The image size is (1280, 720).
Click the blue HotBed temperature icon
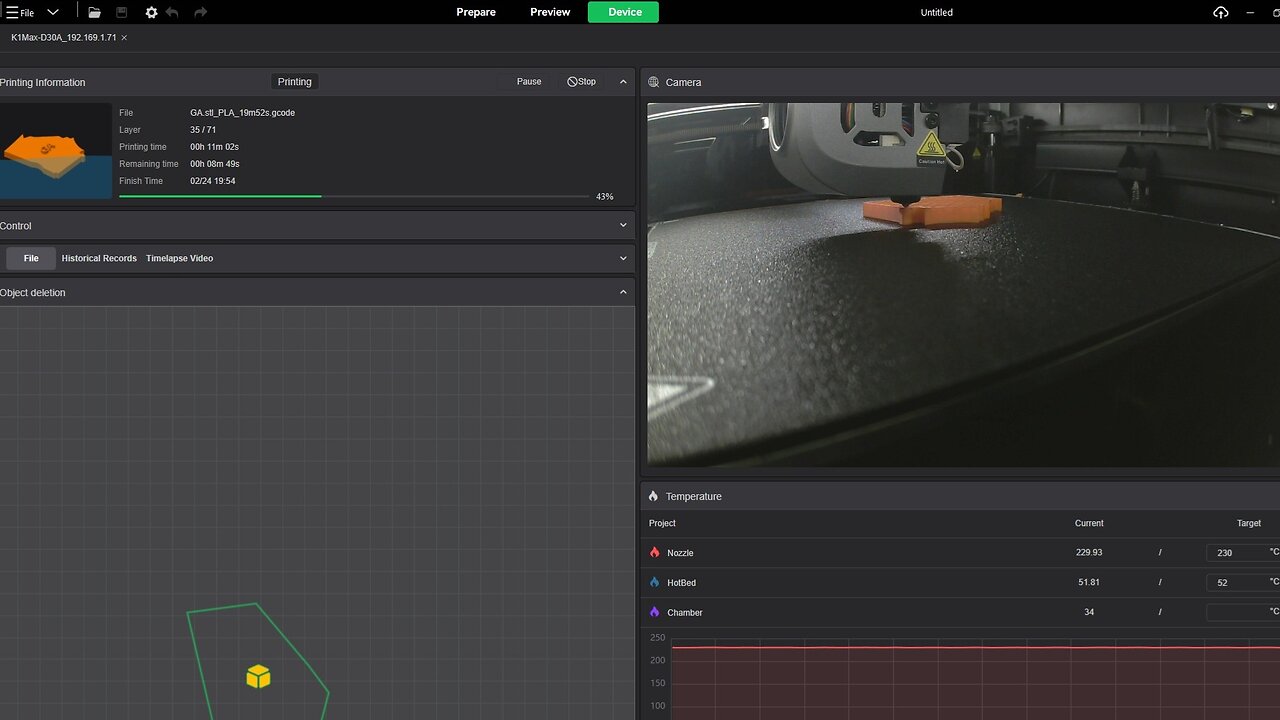[655, 582]
